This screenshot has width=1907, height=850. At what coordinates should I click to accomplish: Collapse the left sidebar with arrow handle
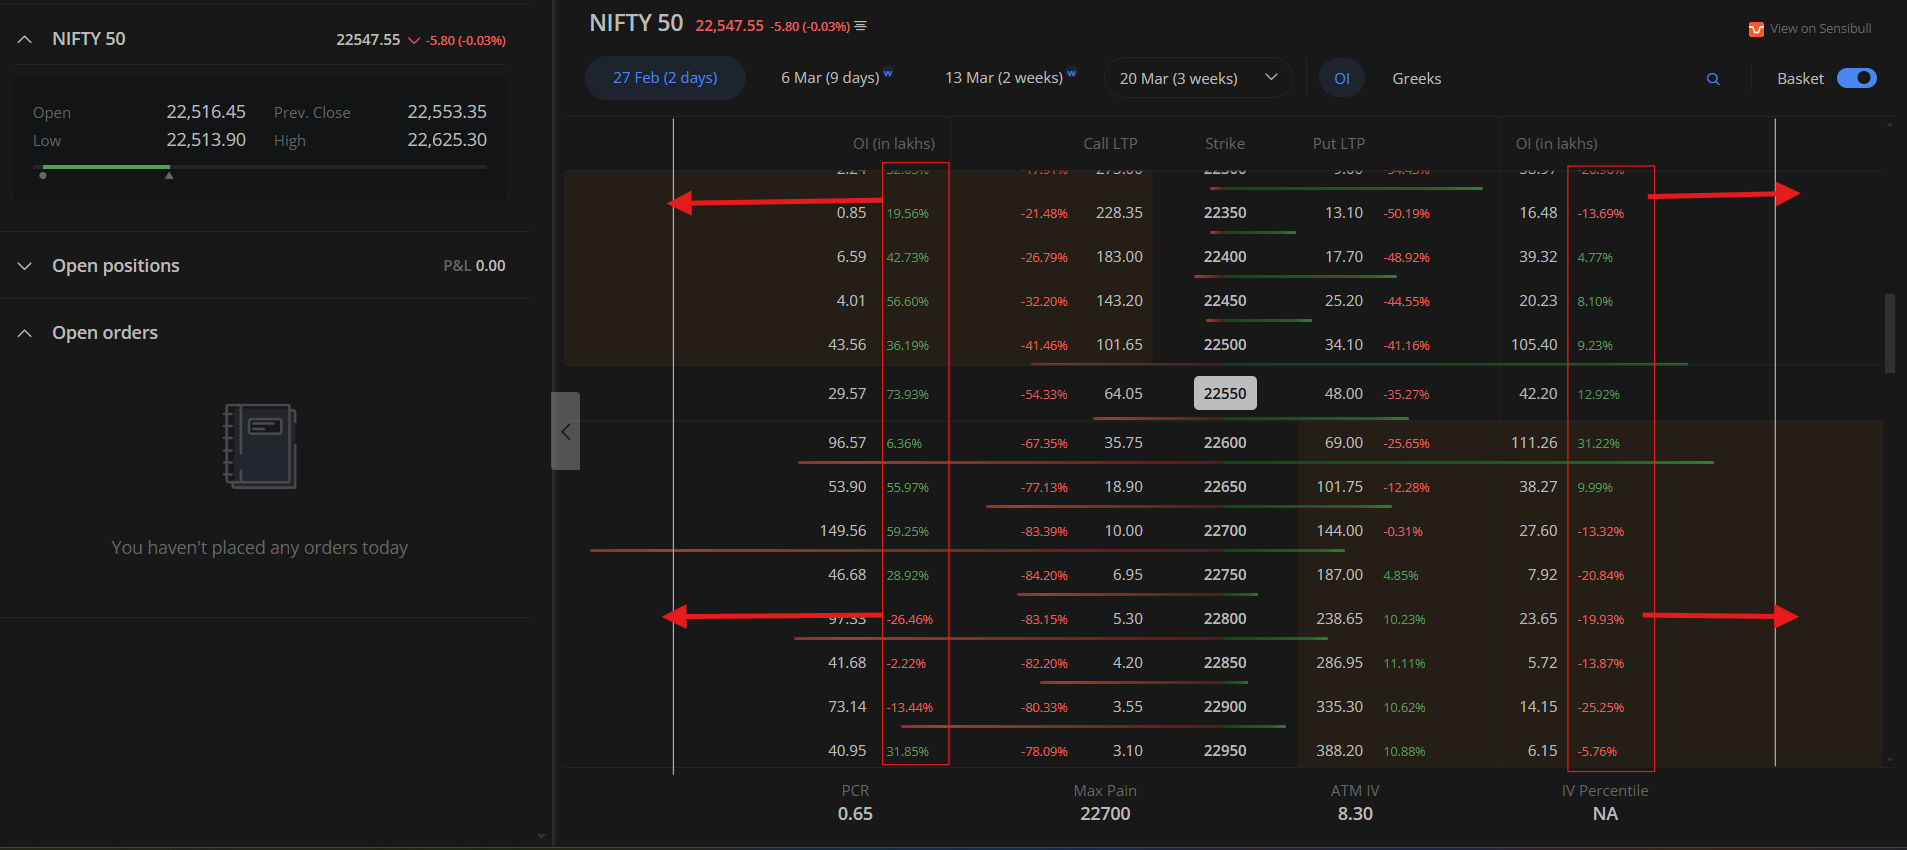pos(566,431)
